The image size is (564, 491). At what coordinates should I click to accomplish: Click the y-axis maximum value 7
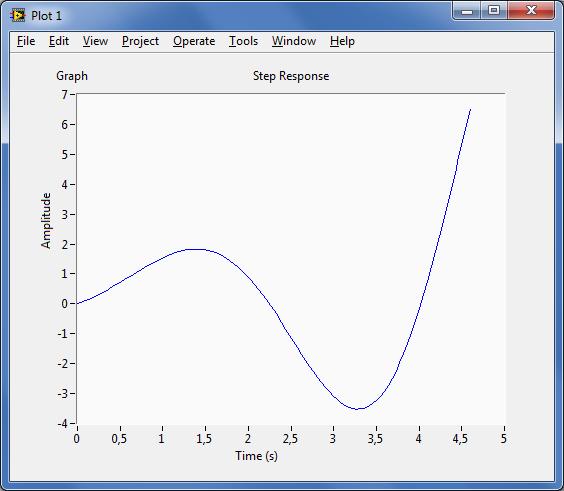tap(64, 94)
